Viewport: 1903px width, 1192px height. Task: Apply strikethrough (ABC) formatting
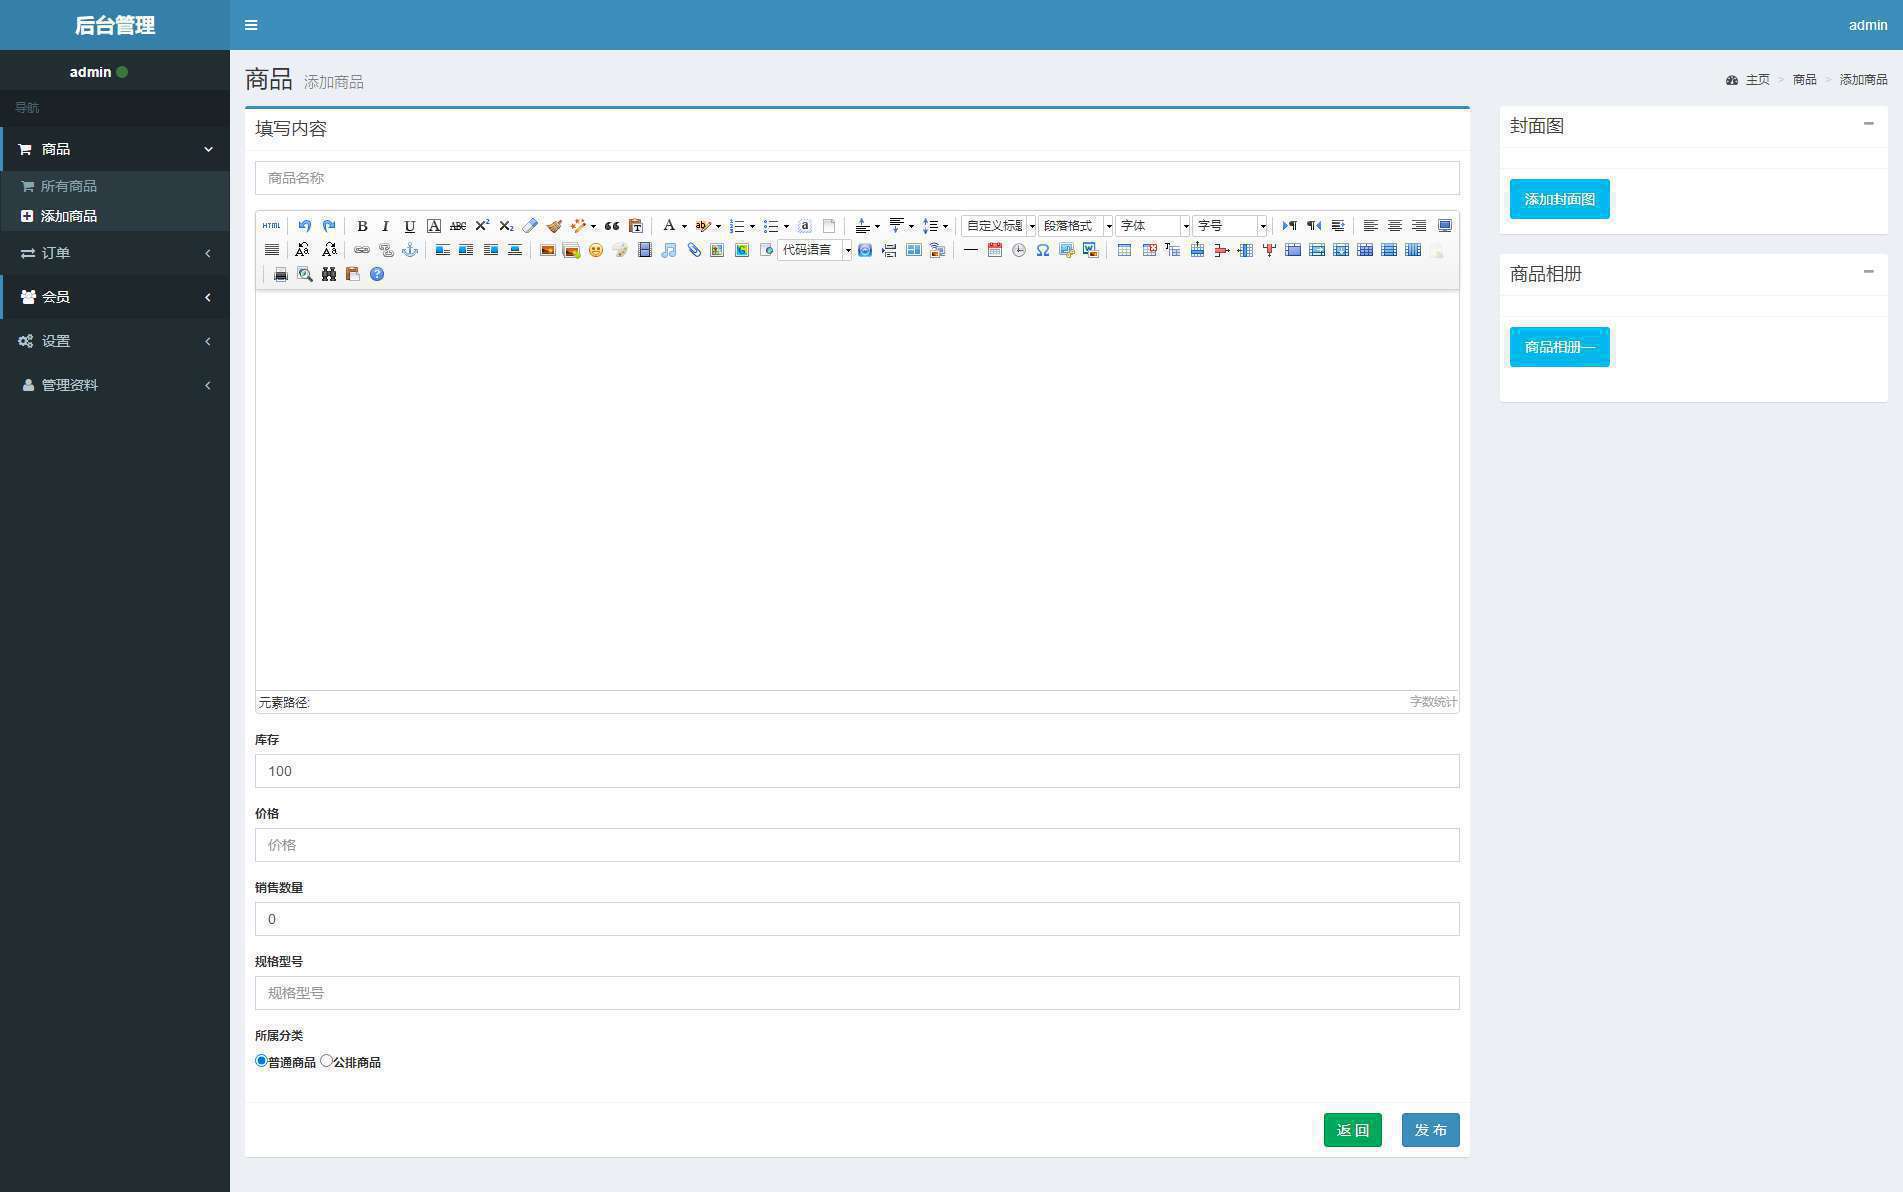point(458,226)
